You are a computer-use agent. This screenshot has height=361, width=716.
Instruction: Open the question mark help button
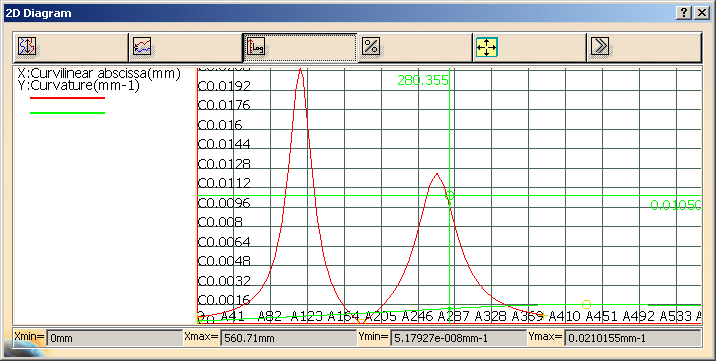coord(684,13)
